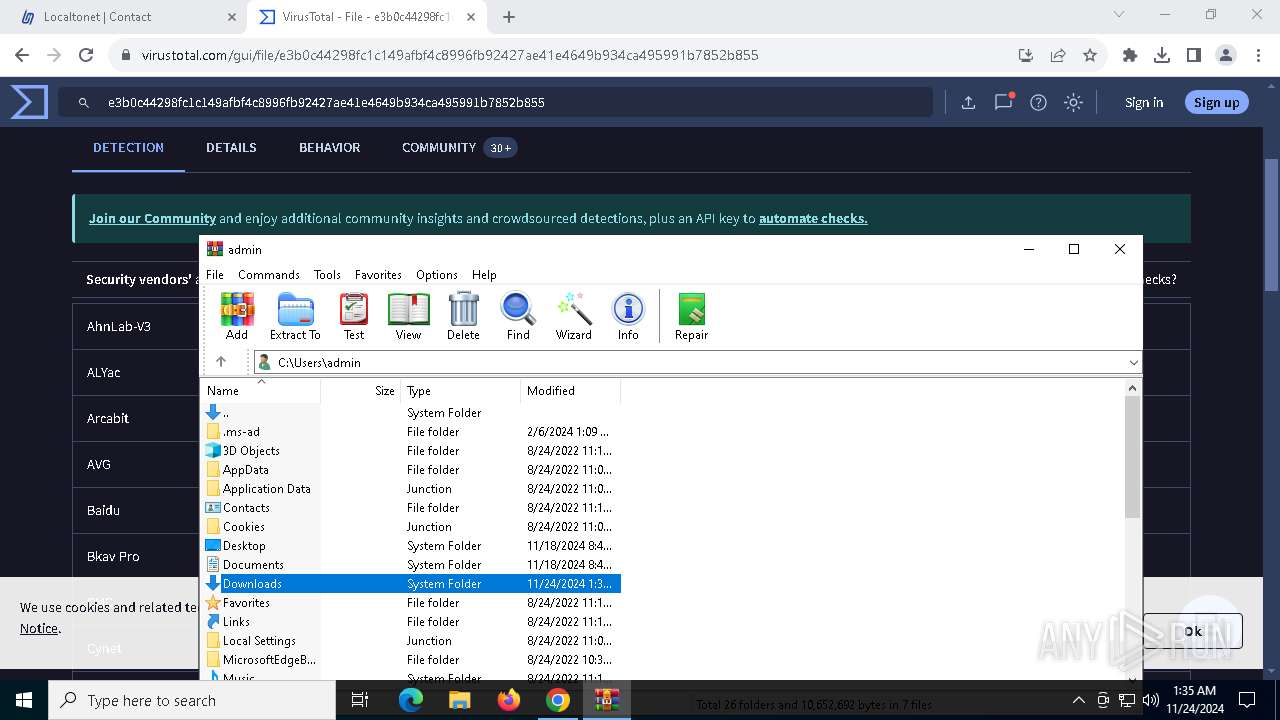1280x720 pixels.
Task: Click the VirusTotal upload file icon
Action: (x=968, y=102)
